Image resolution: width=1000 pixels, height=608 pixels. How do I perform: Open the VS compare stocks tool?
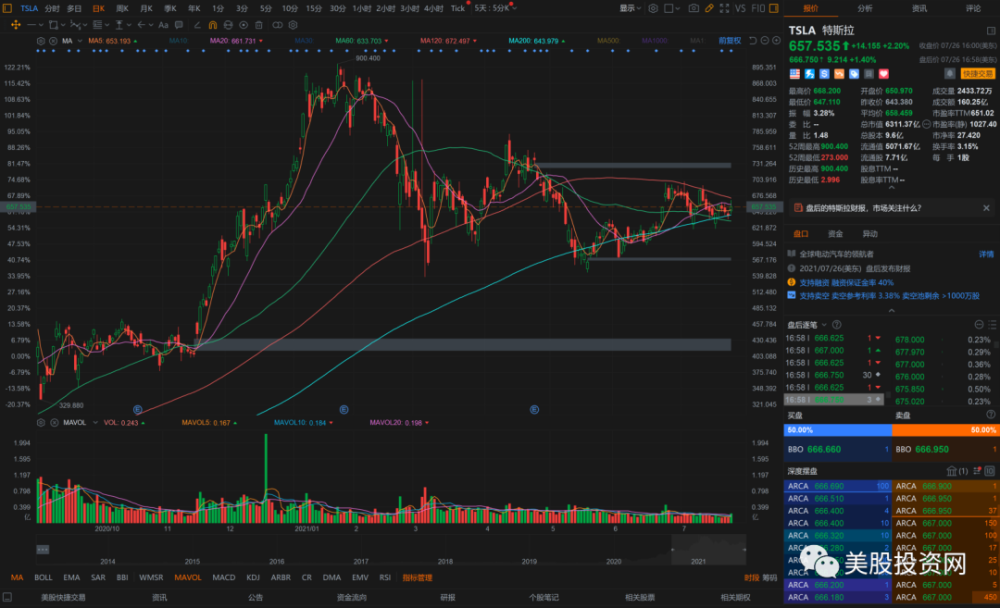pos(740,8)
